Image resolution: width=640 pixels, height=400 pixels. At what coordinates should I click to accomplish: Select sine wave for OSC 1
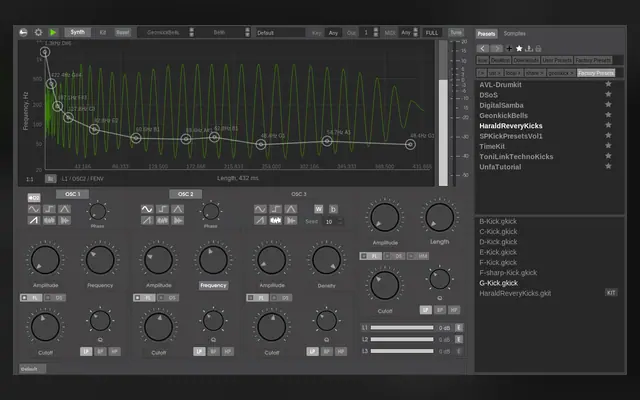coord(34,209)
